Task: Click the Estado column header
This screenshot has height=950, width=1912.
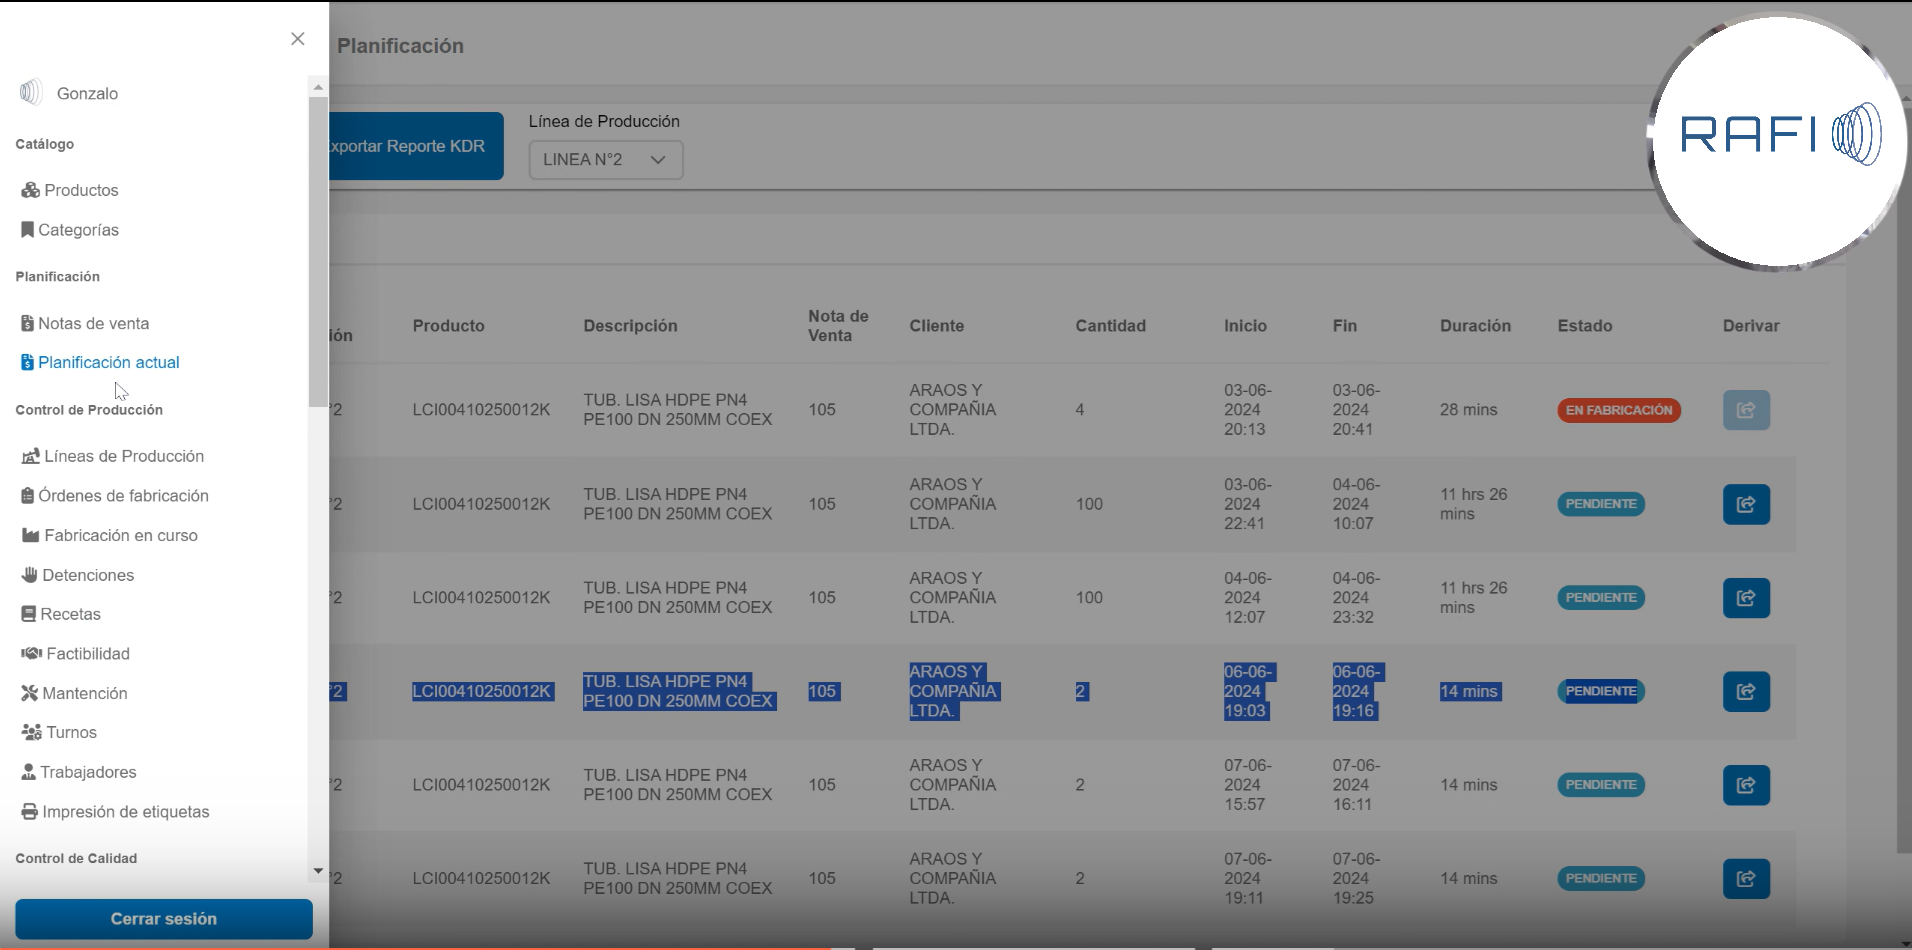Action: 1584,326
